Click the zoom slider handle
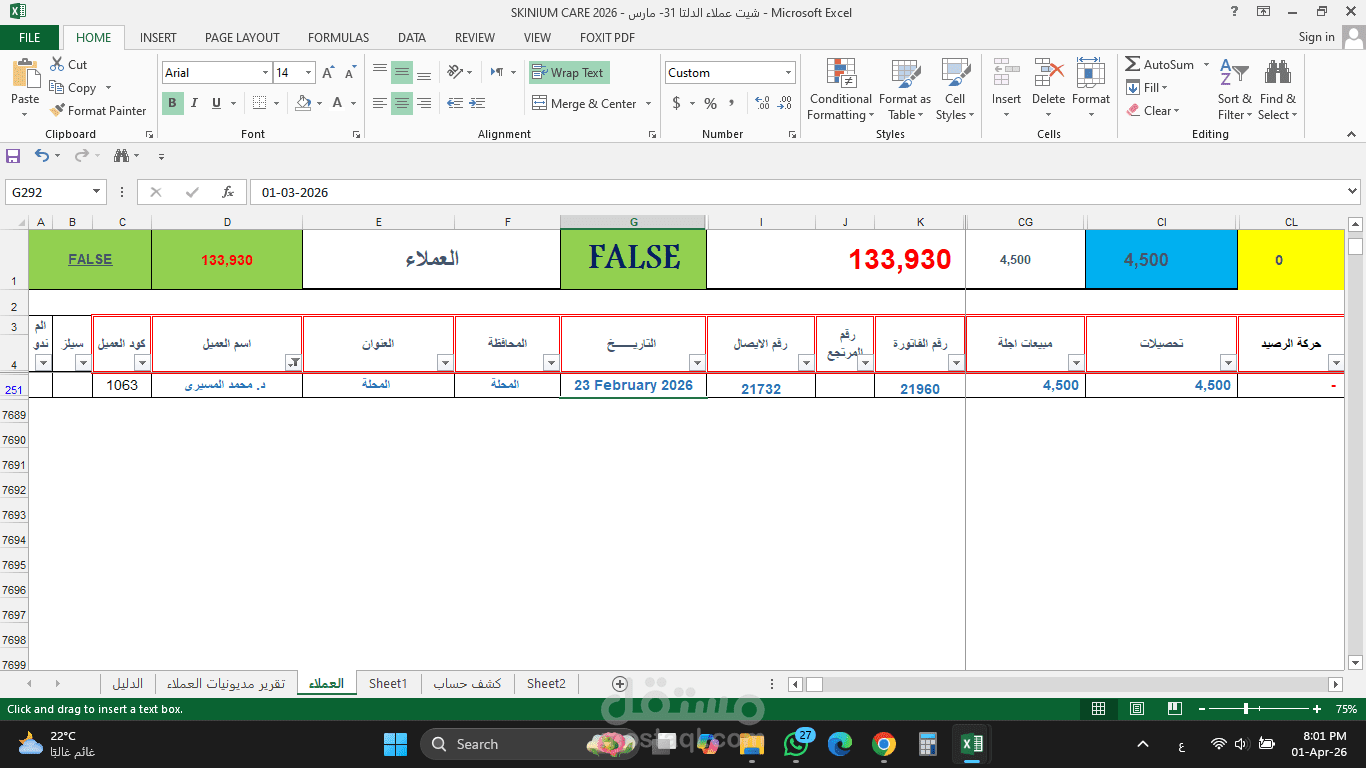Screen dimensions: 1366x768 (x=1246, y=709)
